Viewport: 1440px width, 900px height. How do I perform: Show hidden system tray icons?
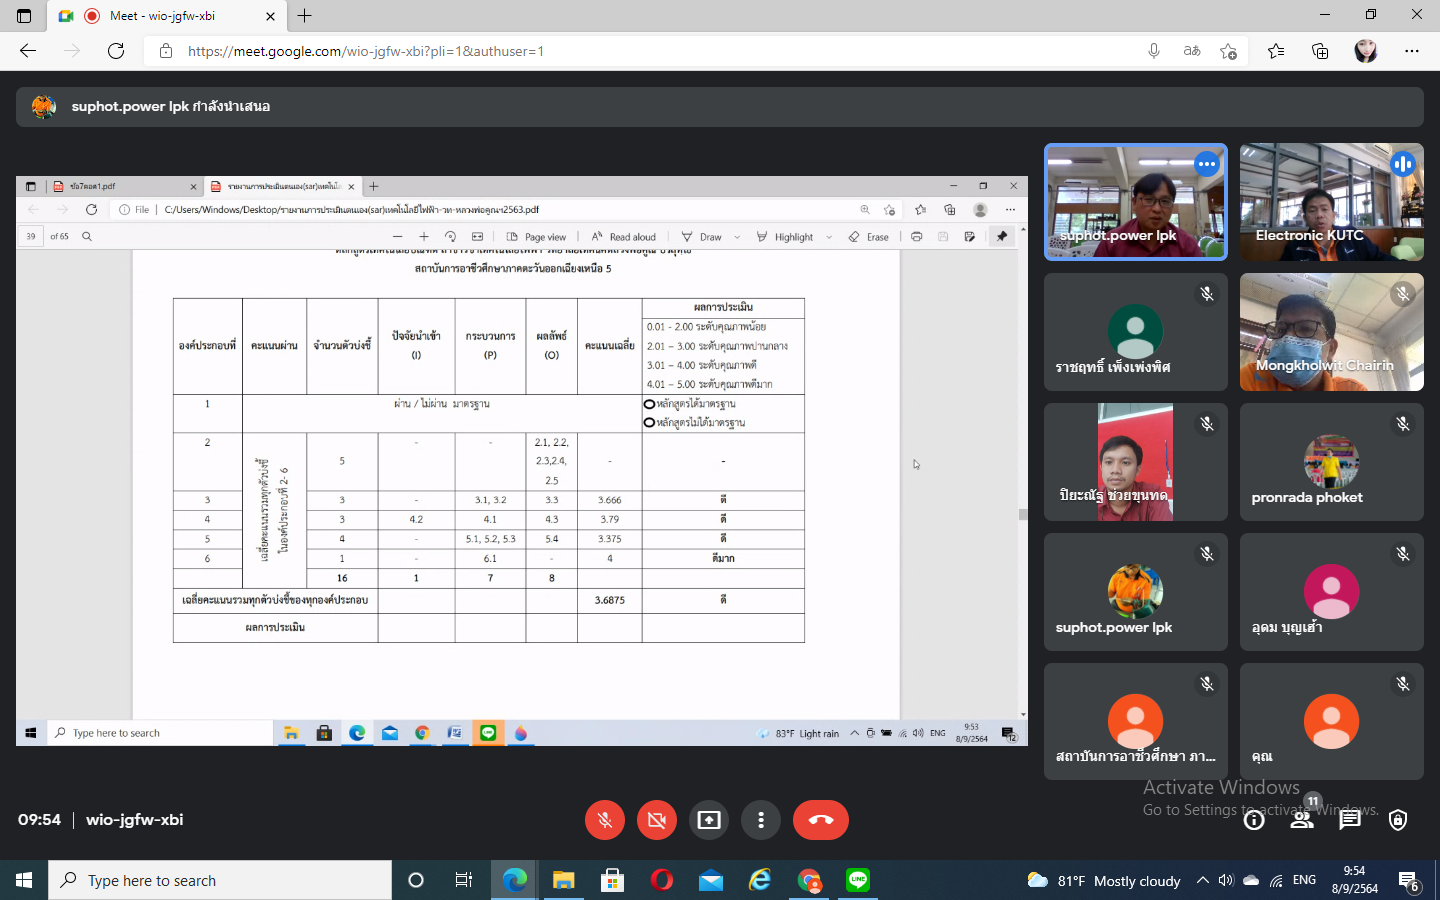[x=1202, y=880]
